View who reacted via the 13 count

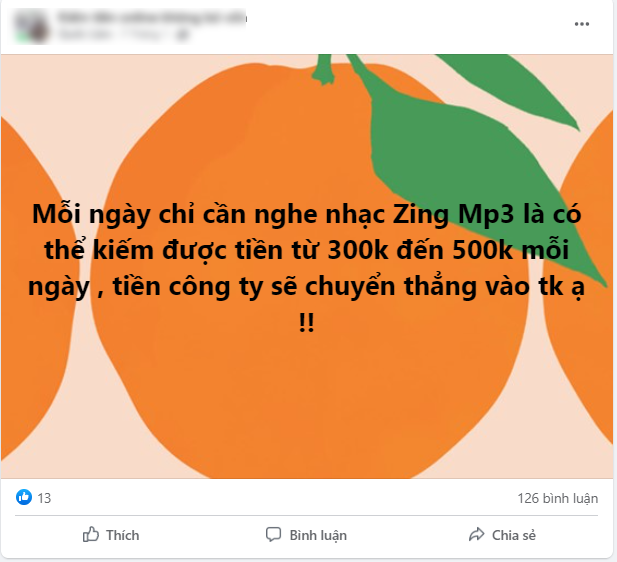44,498
